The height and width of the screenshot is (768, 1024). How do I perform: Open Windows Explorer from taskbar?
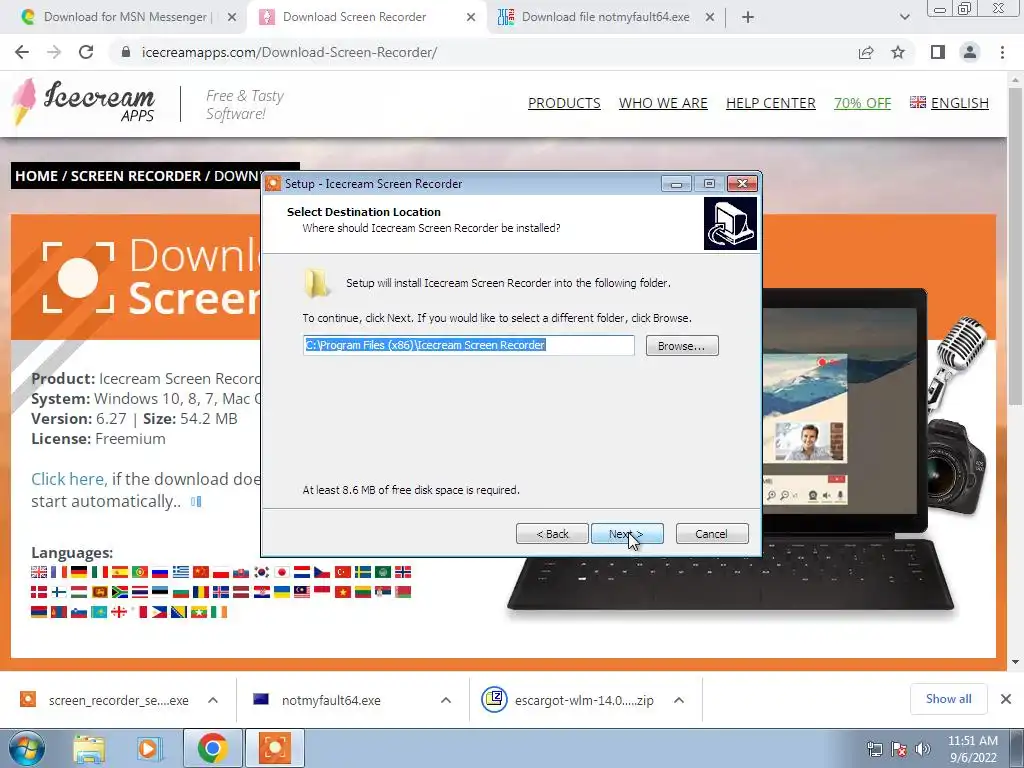tap(89, 748)
